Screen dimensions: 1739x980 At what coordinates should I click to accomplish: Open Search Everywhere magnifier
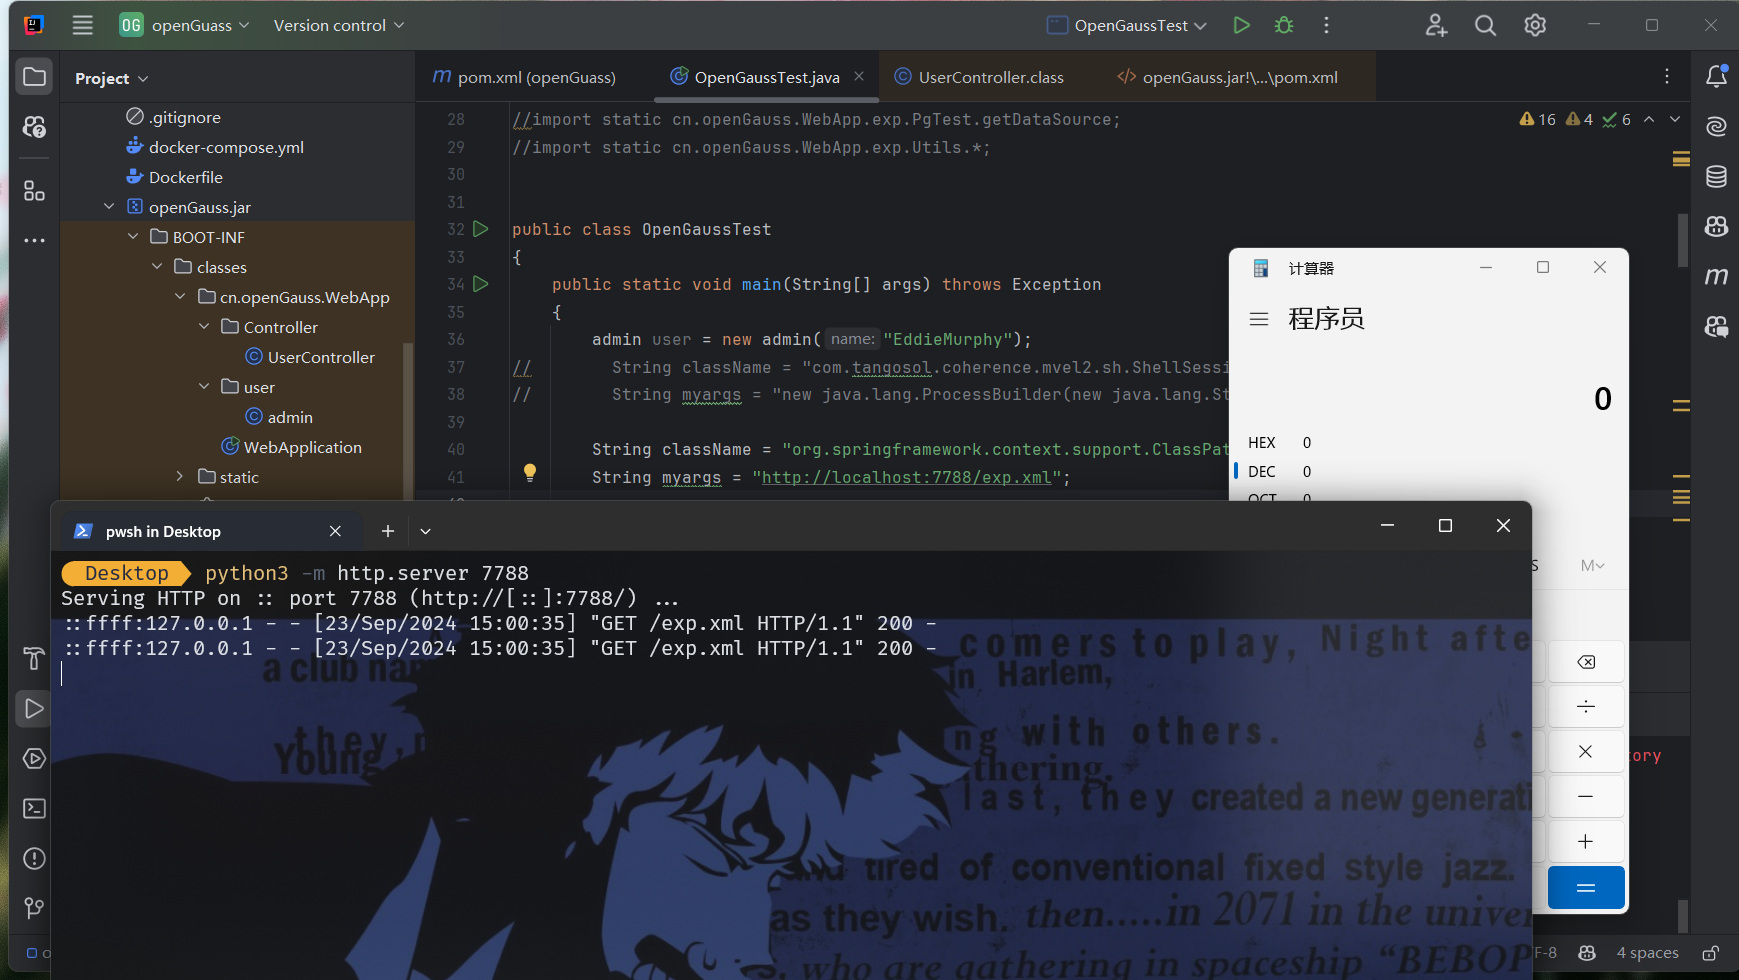(1485, 25)
